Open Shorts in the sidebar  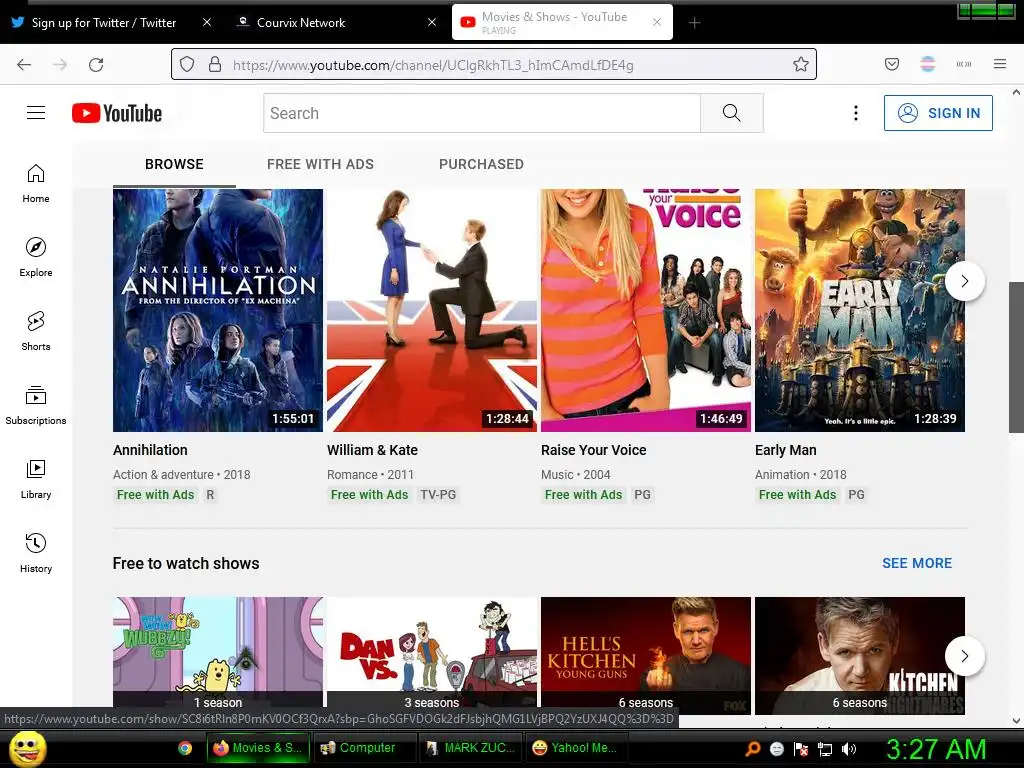[36, 331]
